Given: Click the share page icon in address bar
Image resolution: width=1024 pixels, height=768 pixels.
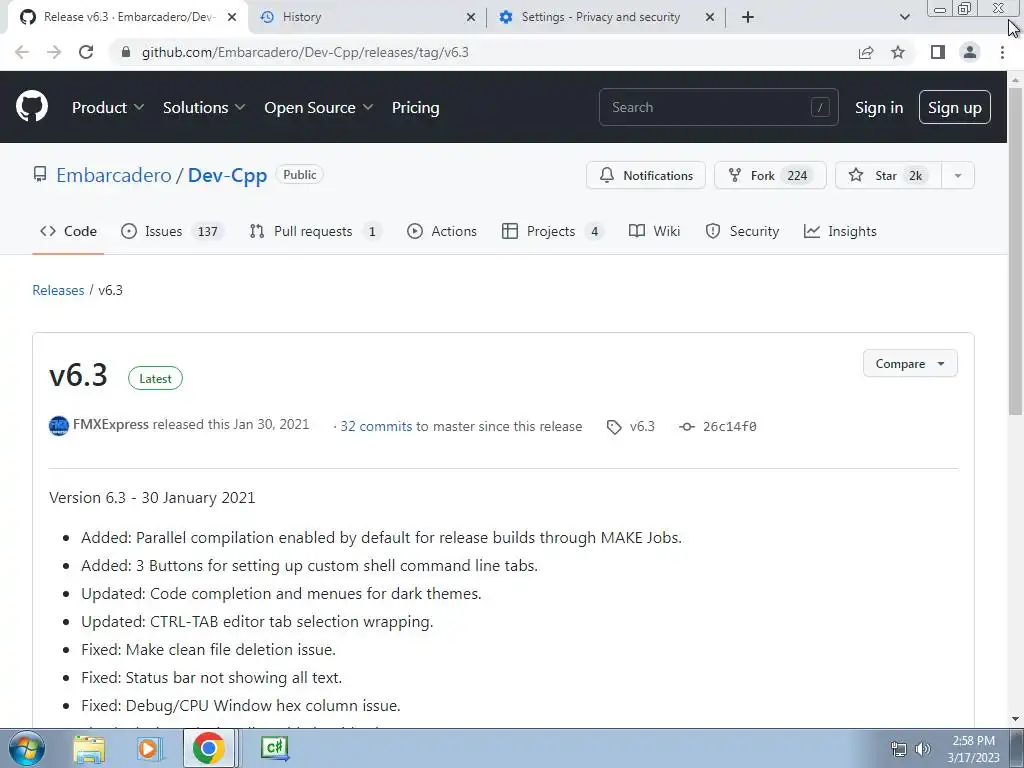Looking at the screenshot, I should [x=866, y=52].
